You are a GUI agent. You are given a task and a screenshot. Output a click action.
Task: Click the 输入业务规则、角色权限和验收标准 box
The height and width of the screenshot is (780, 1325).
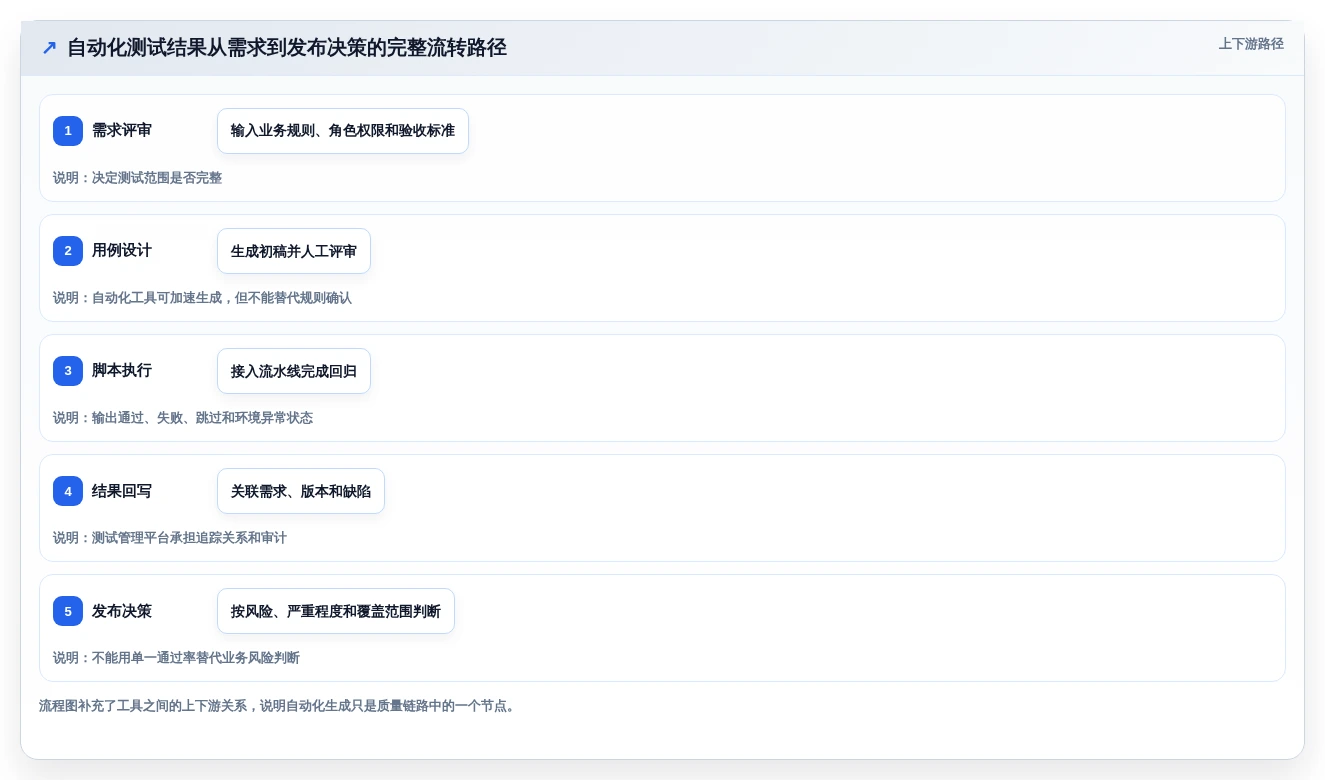point(343,131)
